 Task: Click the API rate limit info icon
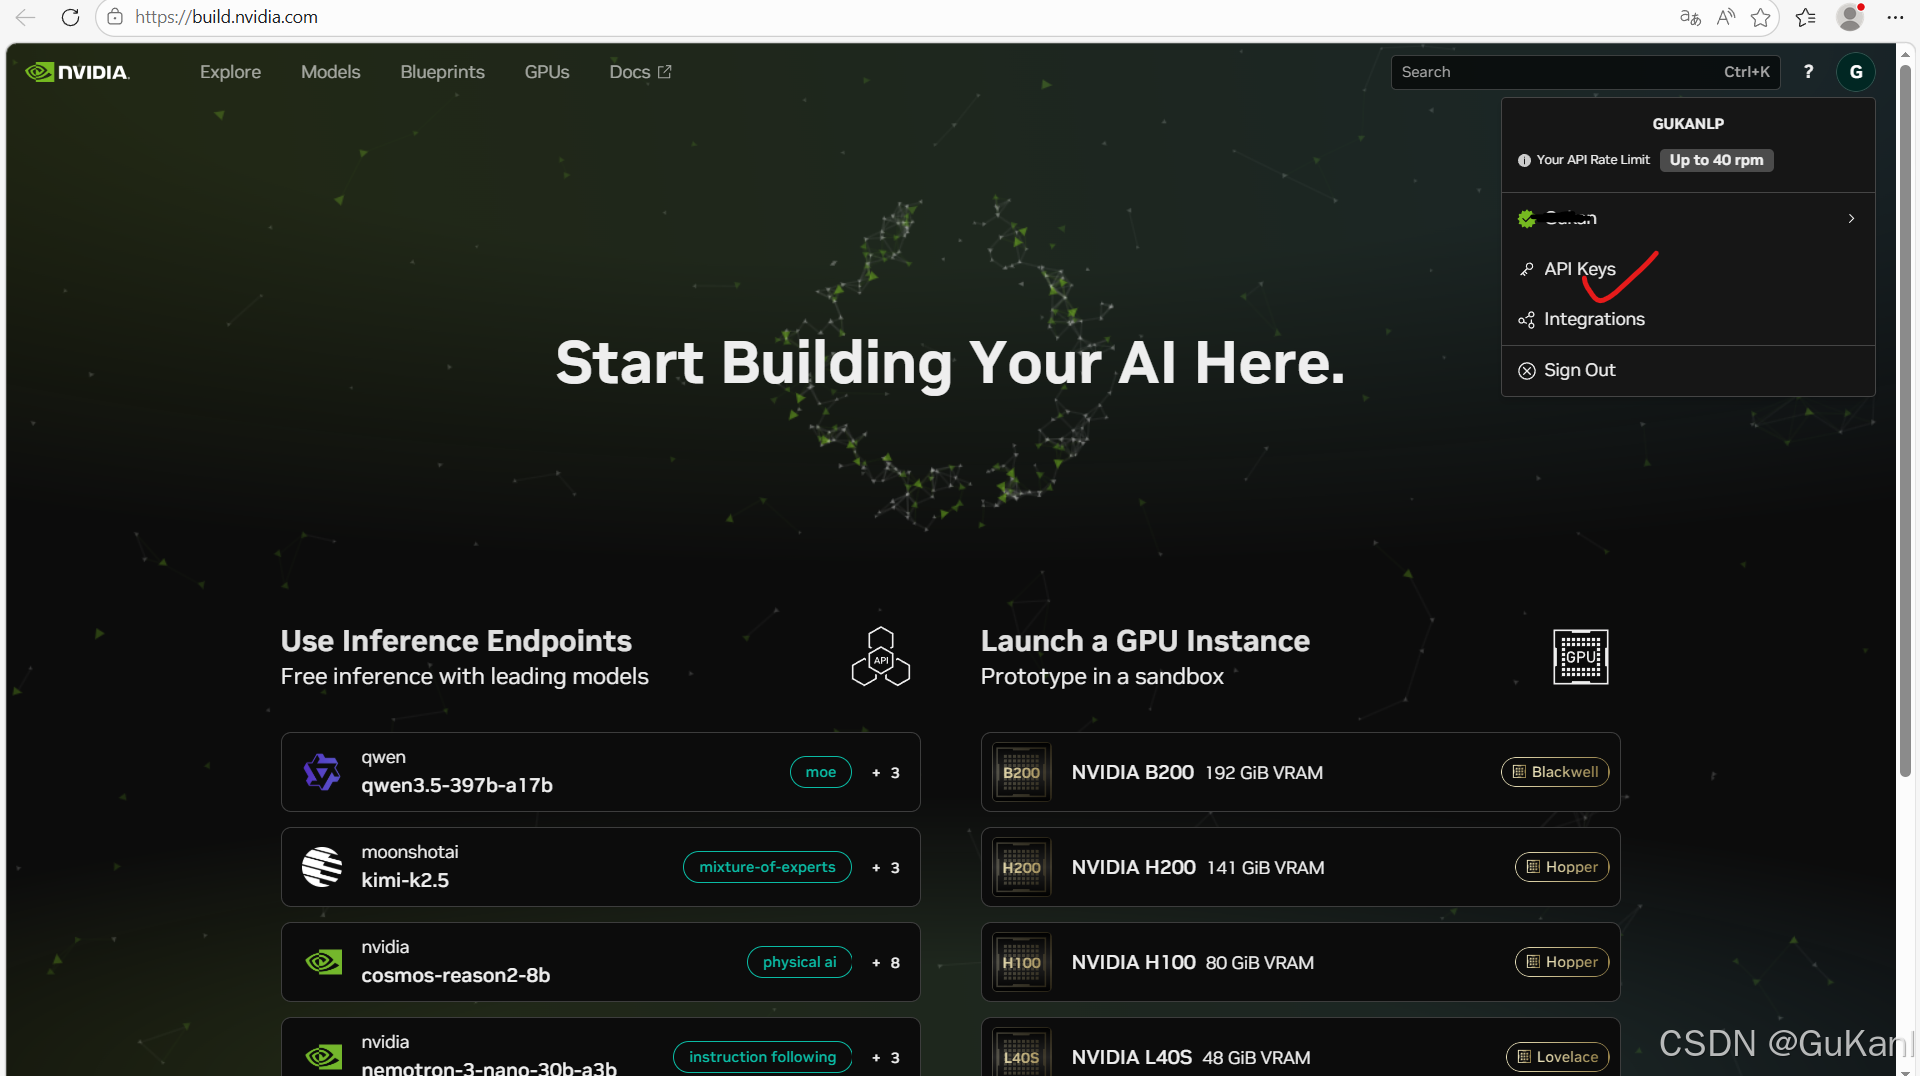click(x=1524, y=160)
